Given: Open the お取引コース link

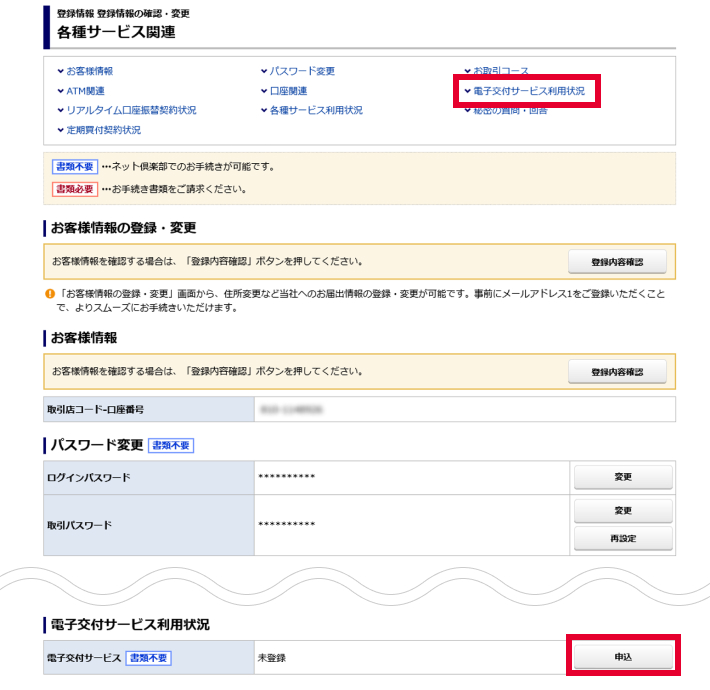Looking at the screenshot, I should point(501,71).
